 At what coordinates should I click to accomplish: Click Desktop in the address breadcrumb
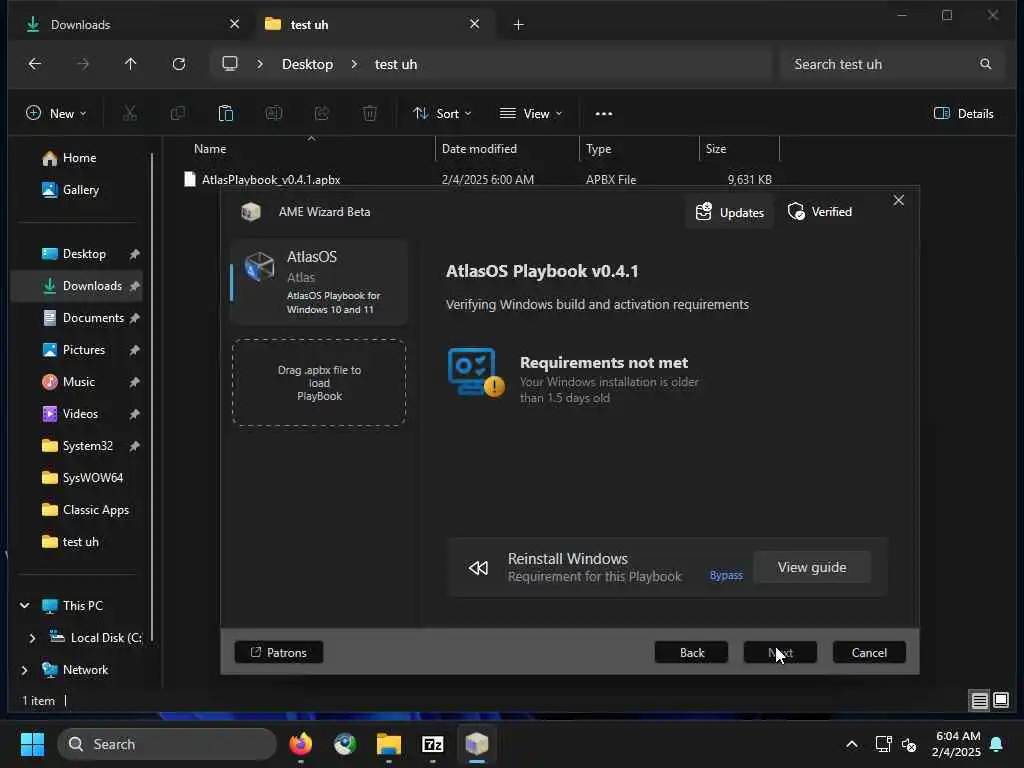(308, 64)
